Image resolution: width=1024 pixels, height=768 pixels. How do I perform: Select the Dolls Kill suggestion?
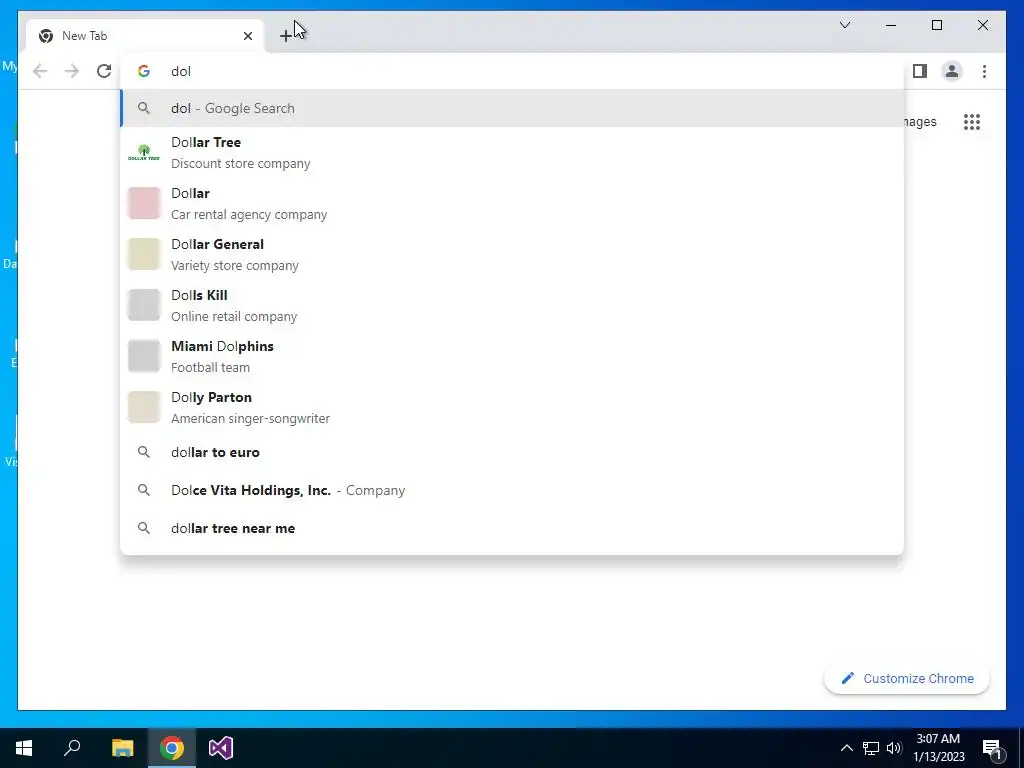(x=512, y=306)
